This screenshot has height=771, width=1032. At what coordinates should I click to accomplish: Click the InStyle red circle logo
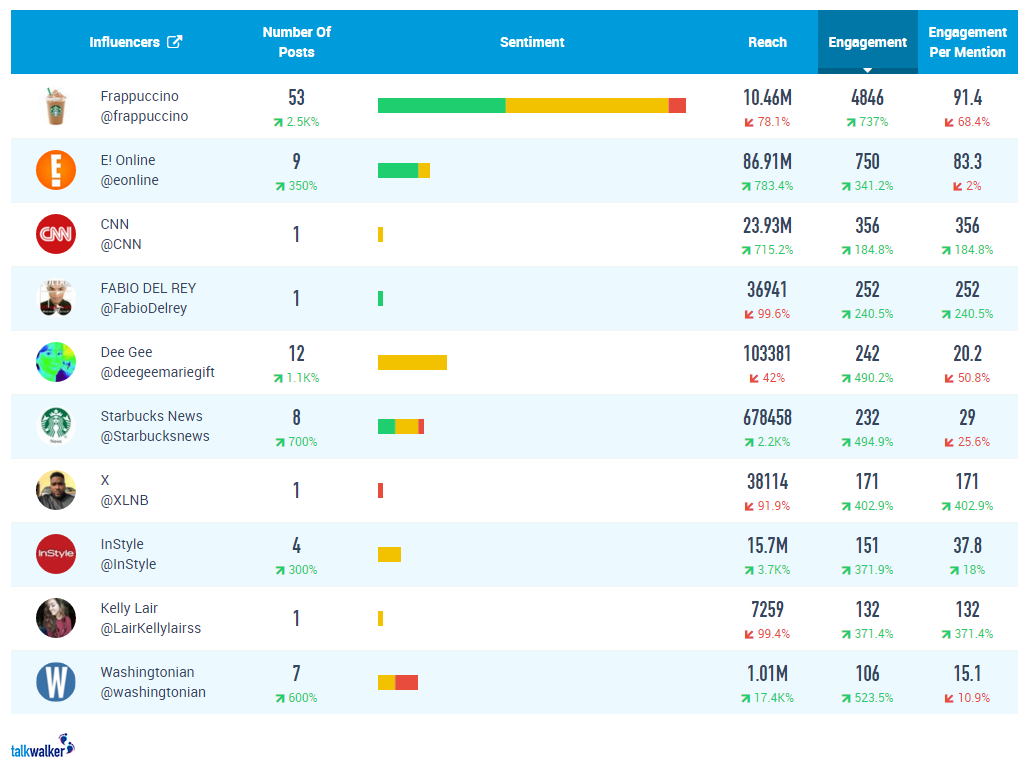click(x=56, y=554)
